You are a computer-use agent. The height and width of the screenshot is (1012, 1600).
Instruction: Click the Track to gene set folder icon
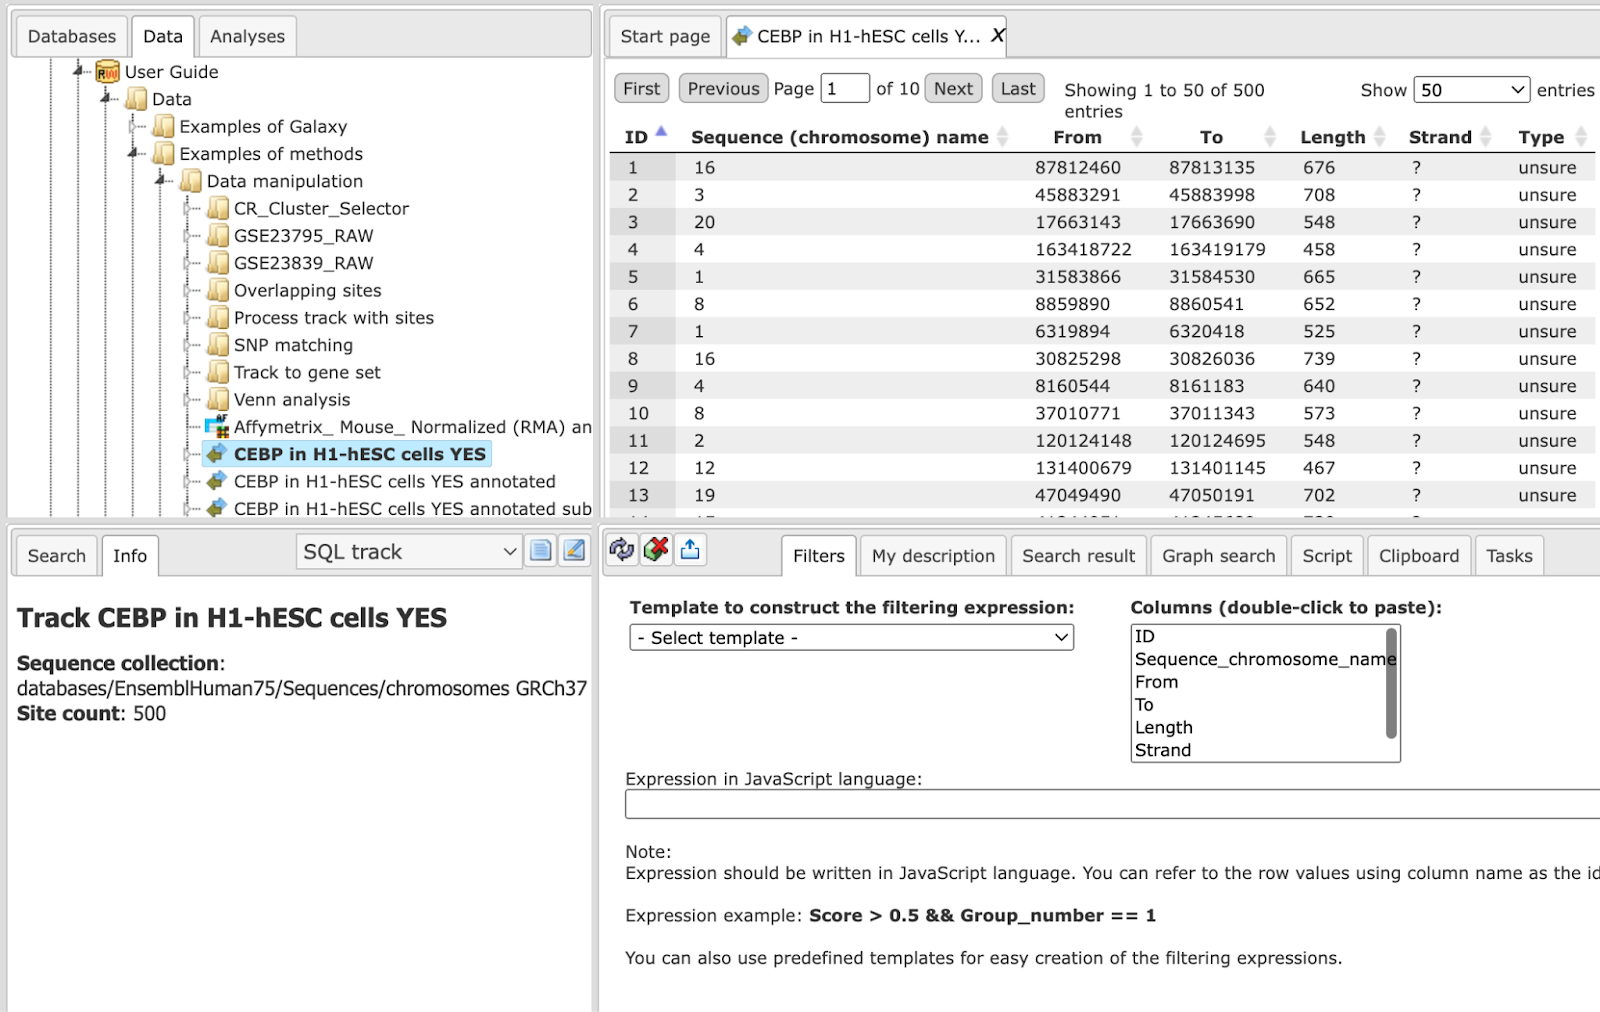pyautogui.click(x=217, y=372)
